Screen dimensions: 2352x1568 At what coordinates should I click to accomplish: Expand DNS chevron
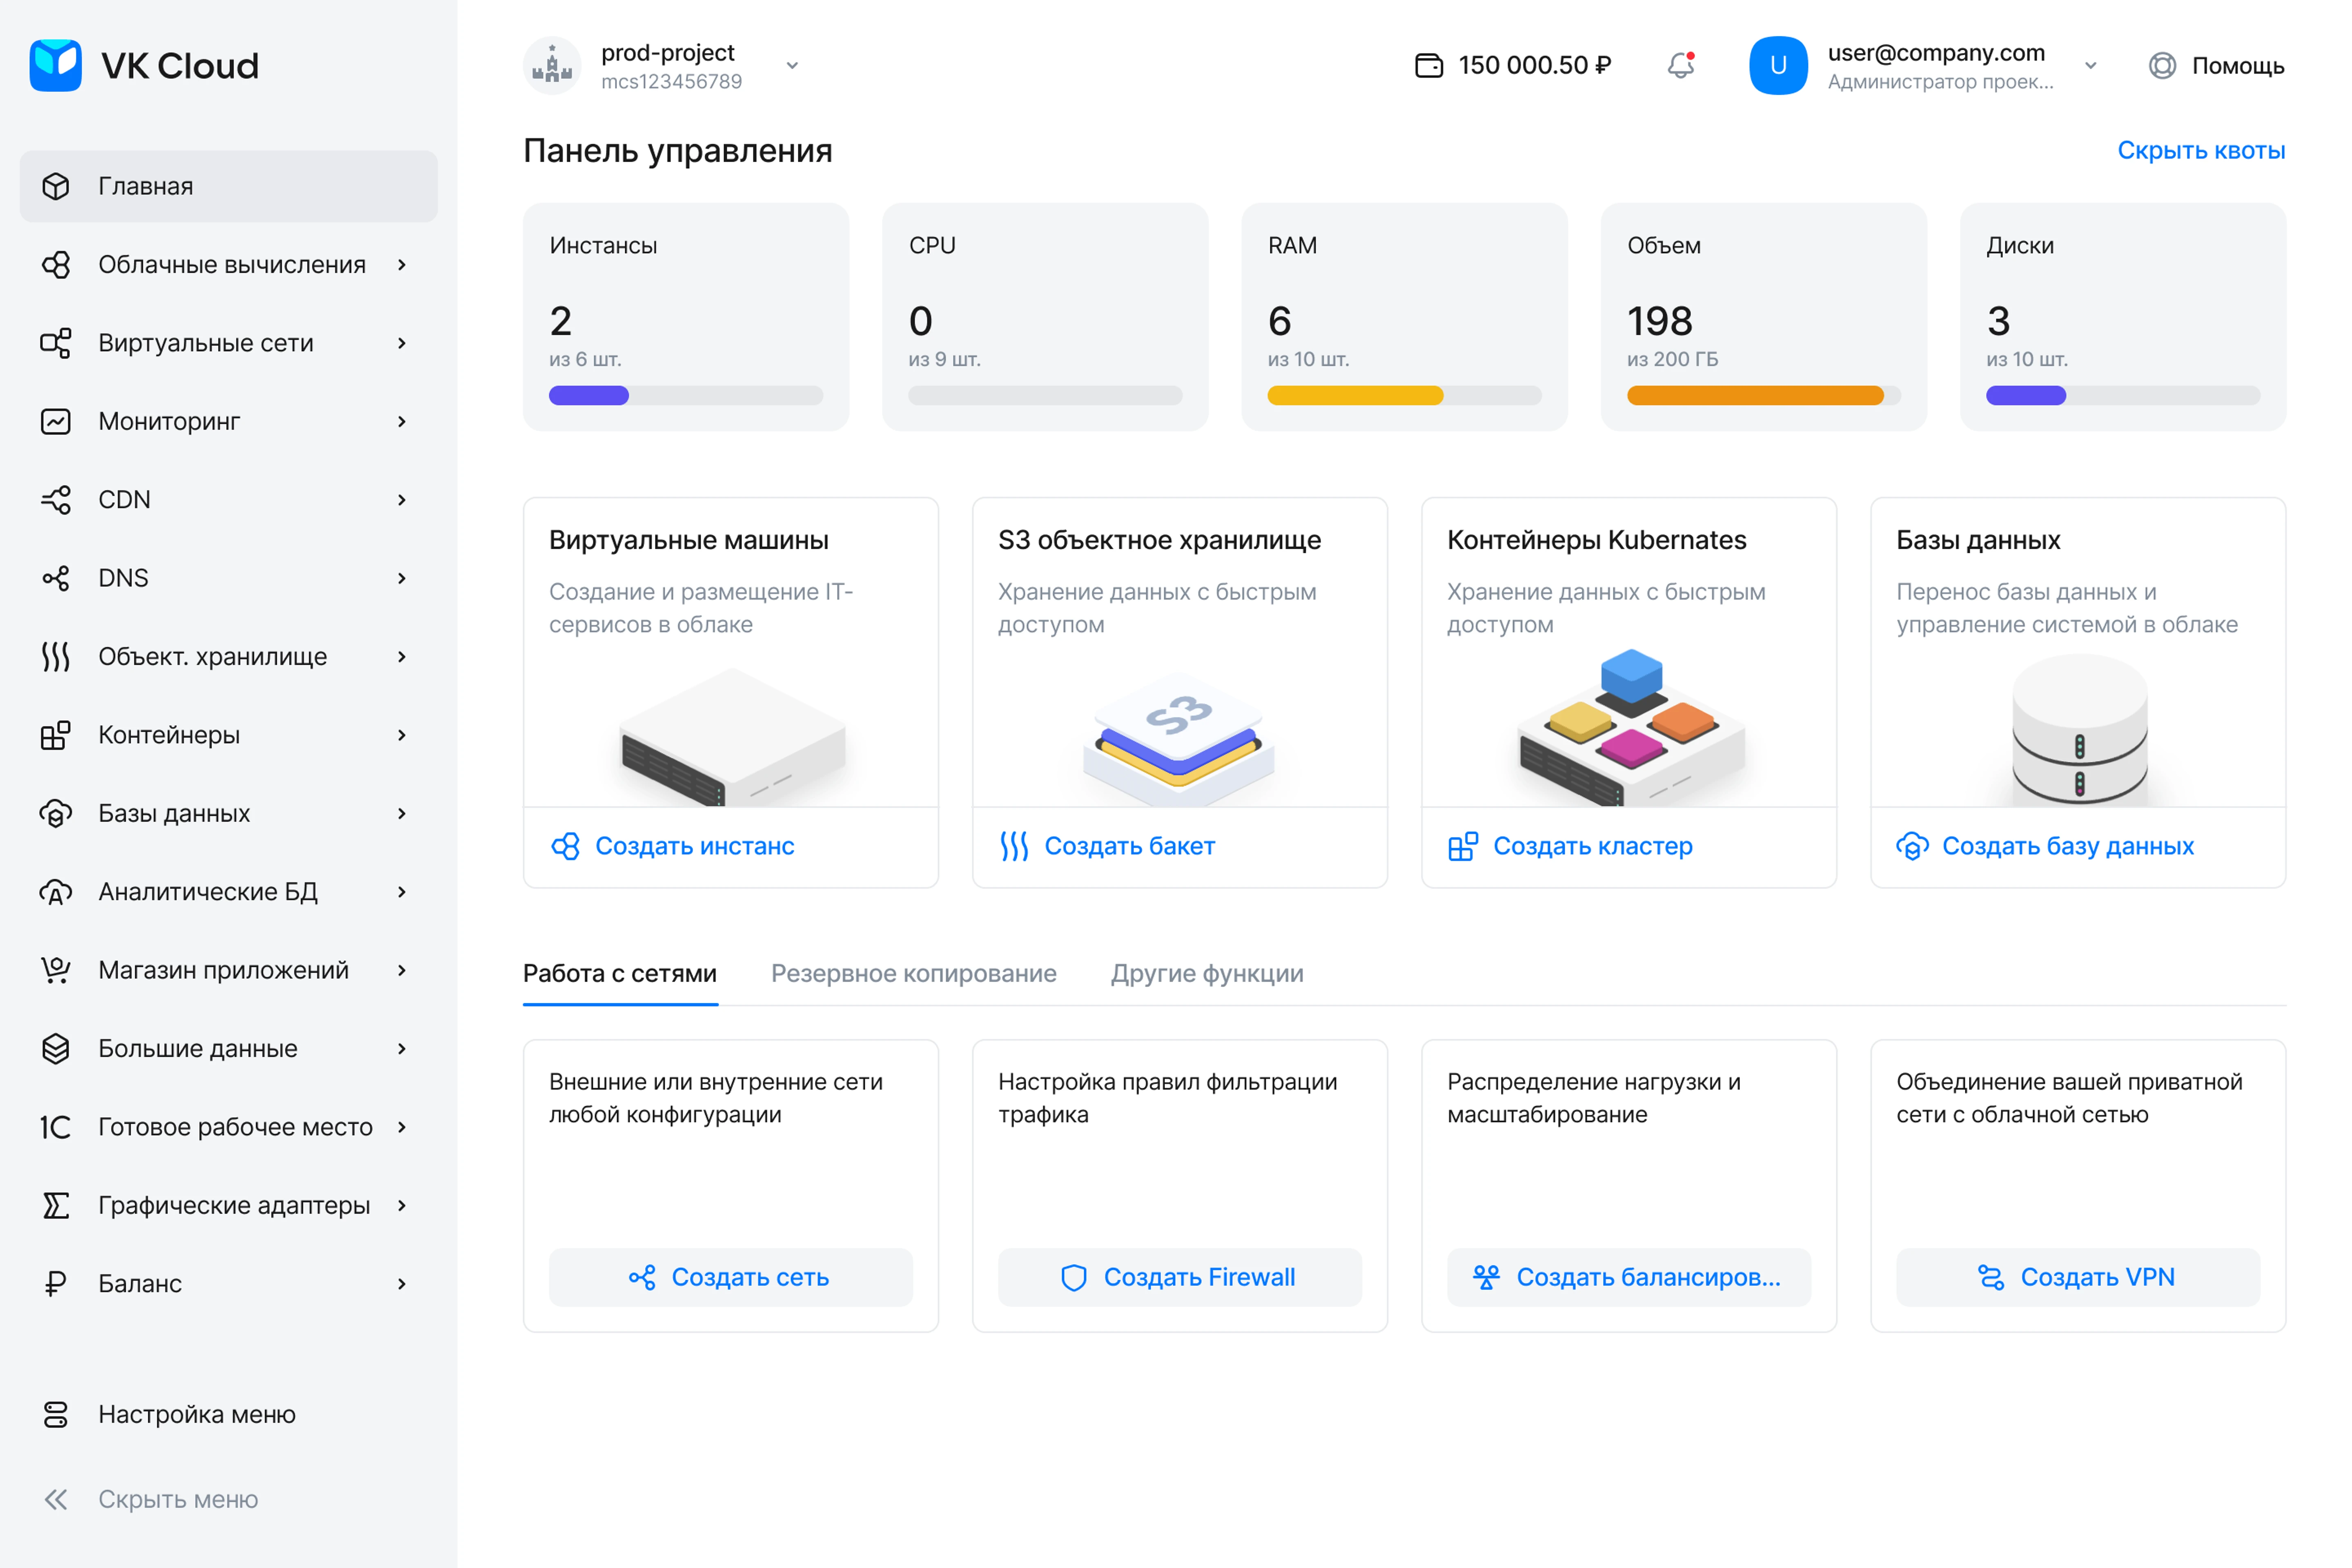[402, 578]
